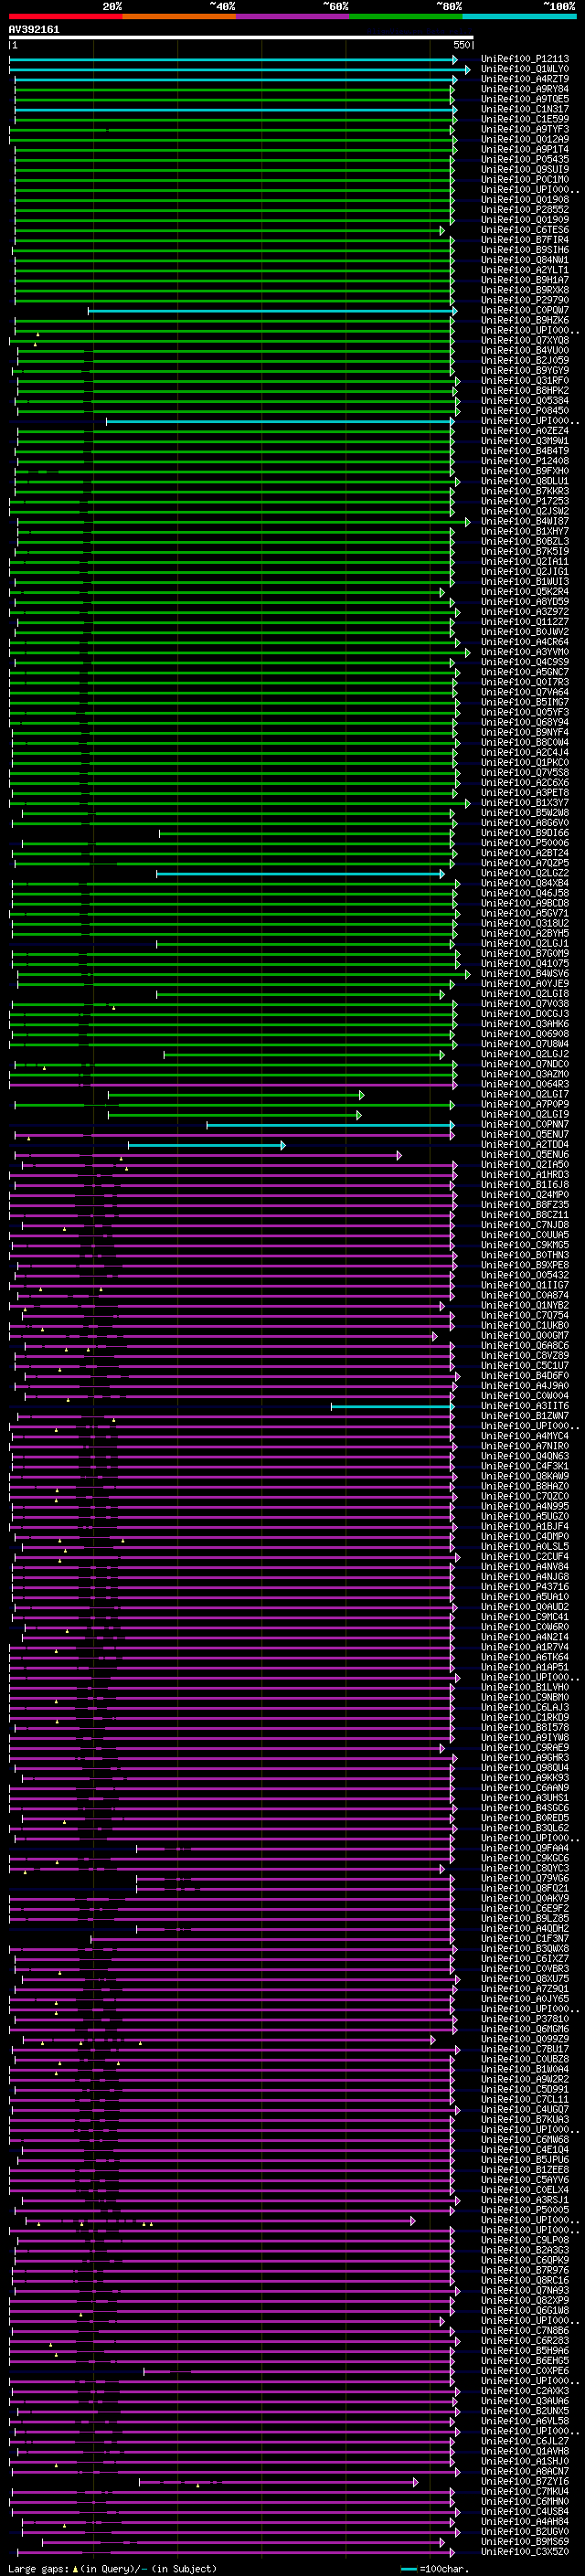Select the UniRef100_B1X3Y7 label
Image resolution: width=585 pixels, height=2576 pixels.
[524, 803]
